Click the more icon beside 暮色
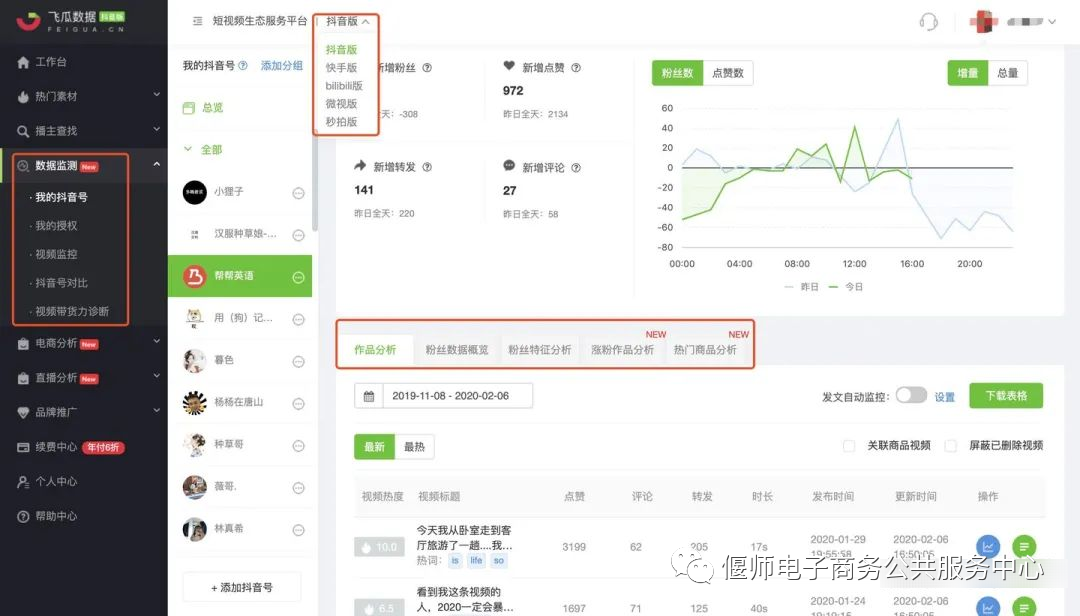 click(x=298, y=361)
